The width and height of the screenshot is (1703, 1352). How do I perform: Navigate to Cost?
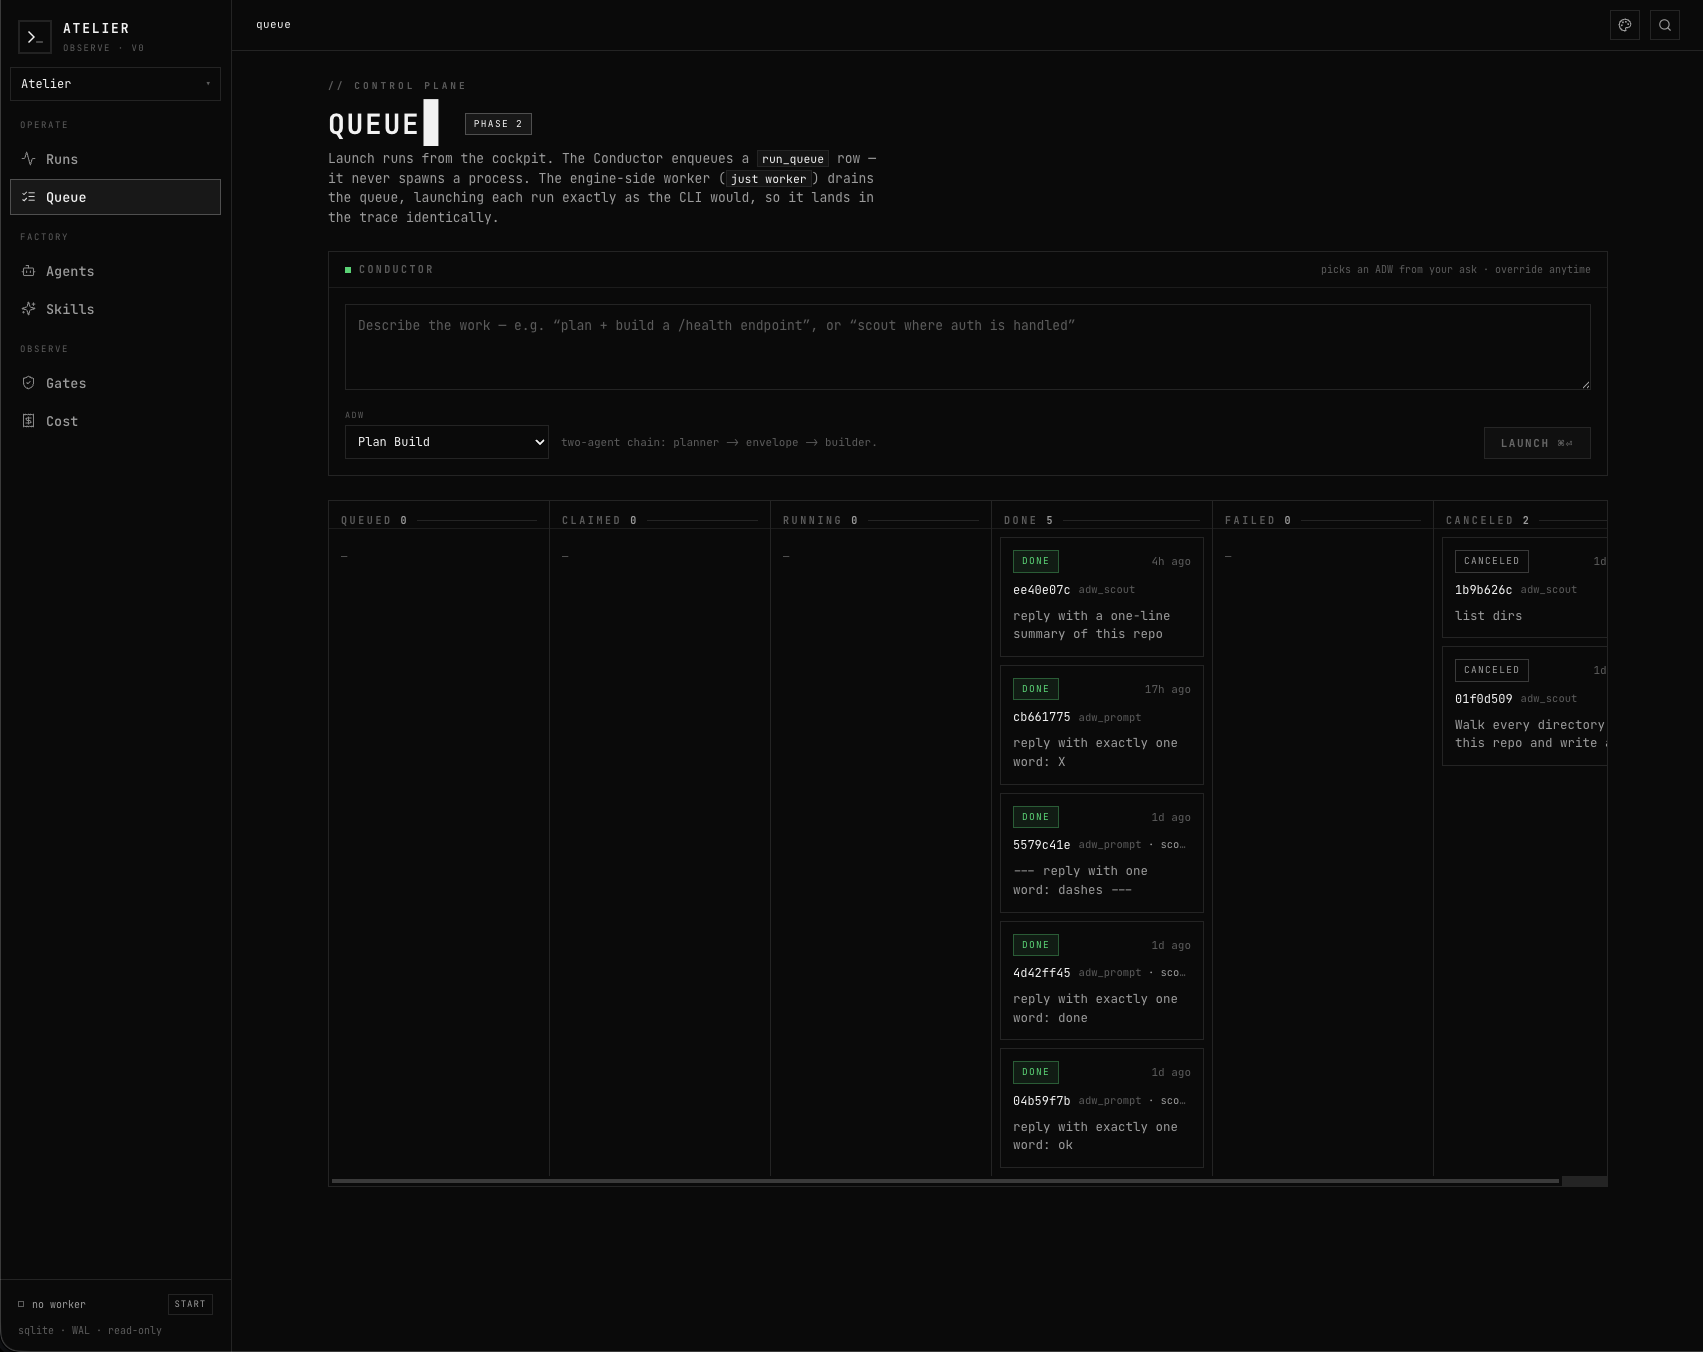(x=115, y=421)
